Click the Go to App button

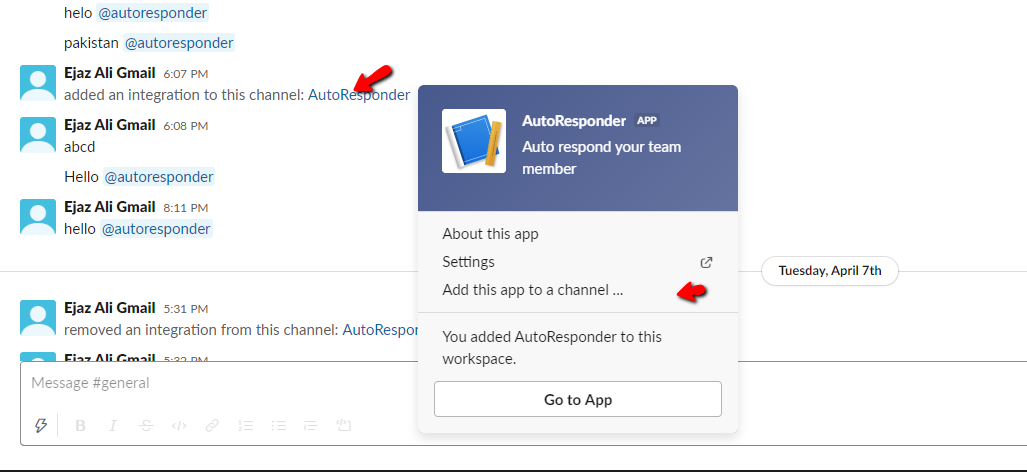point(578,399)
